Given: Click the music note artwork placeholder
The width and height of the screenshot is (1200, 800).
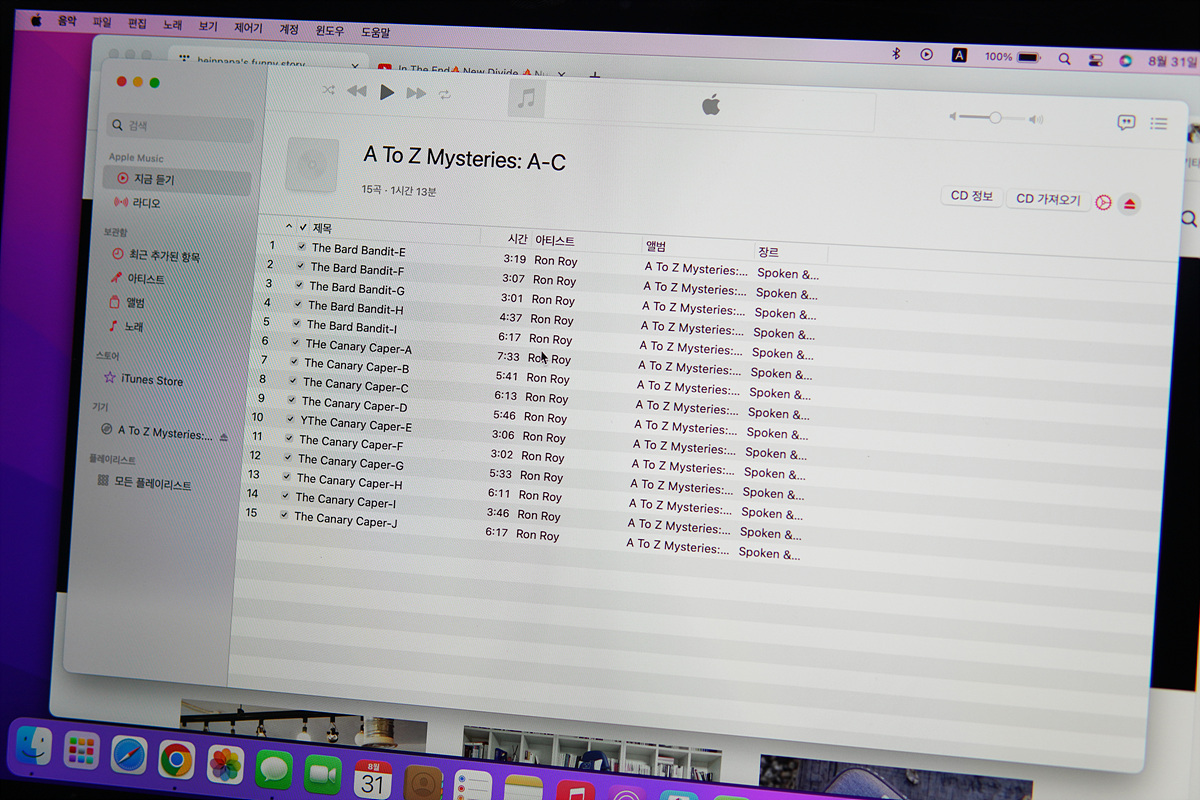Looking at the screenshot, I should [527, 99].
